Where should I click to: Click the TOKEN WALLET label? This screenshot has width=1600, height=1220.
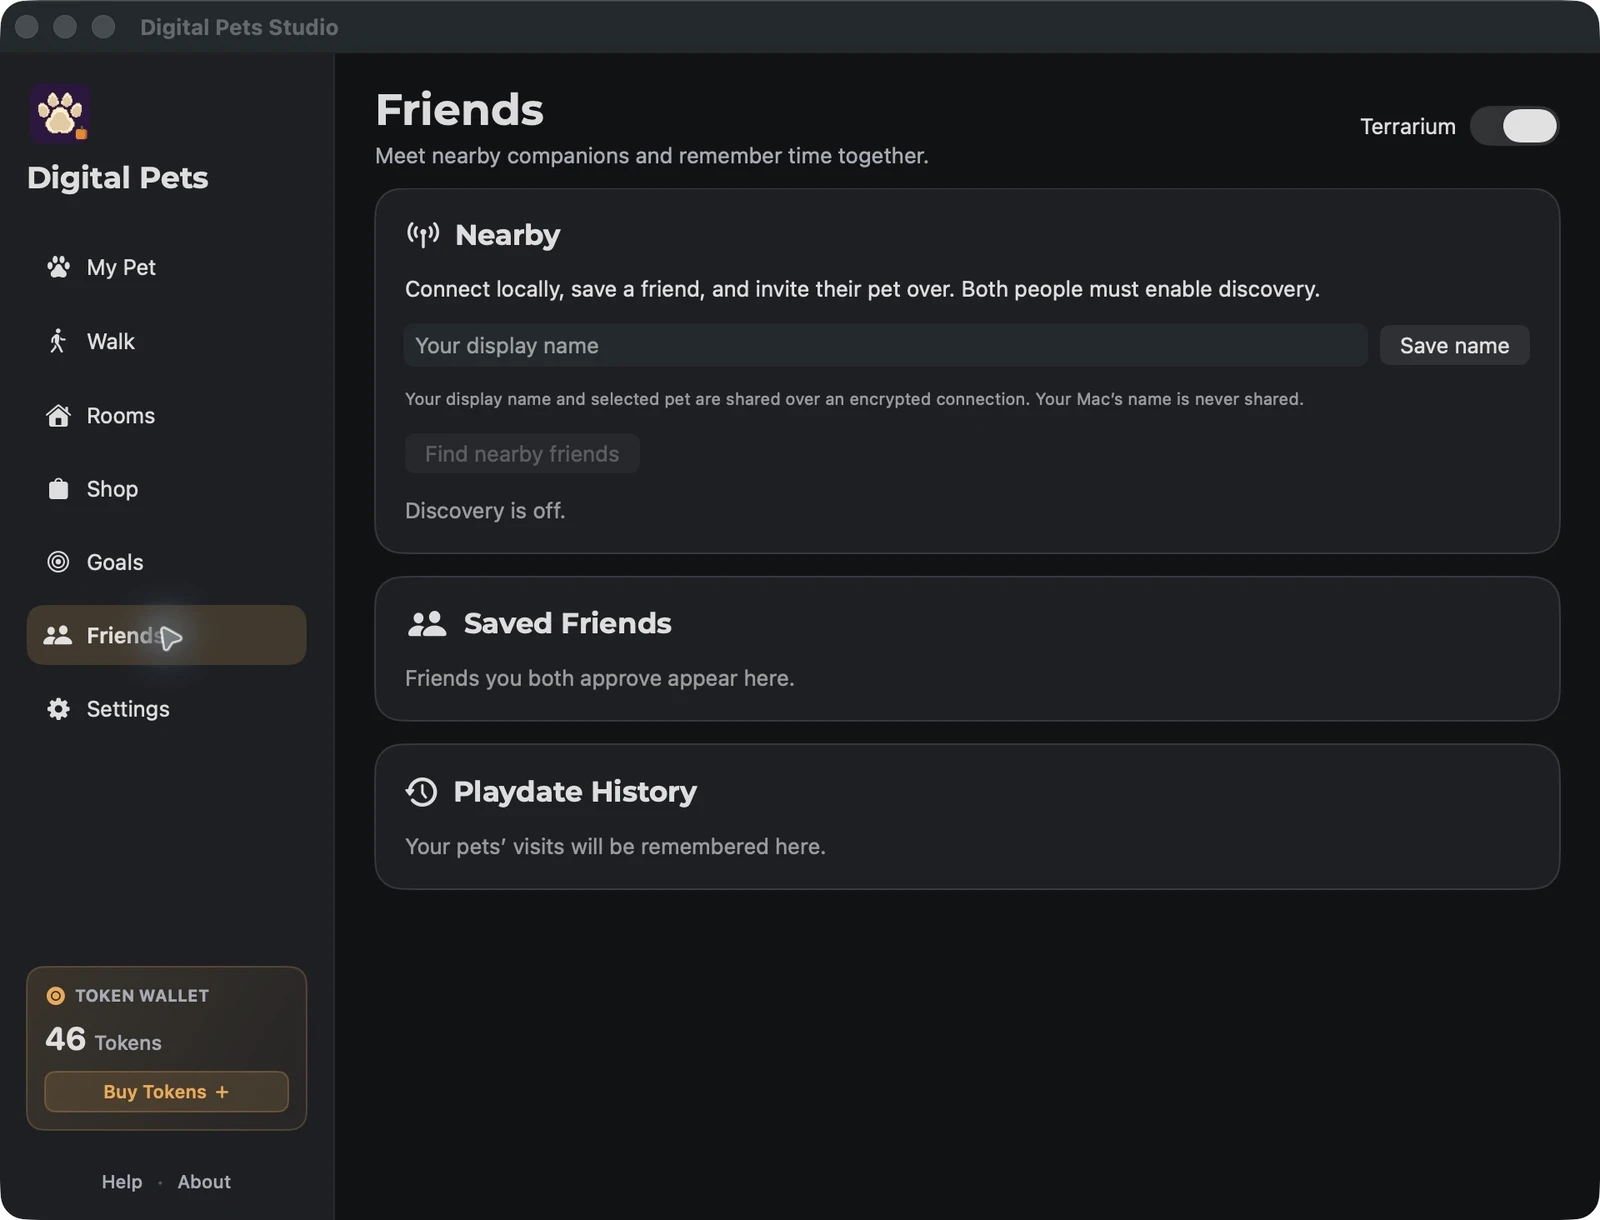coord(142,996)
